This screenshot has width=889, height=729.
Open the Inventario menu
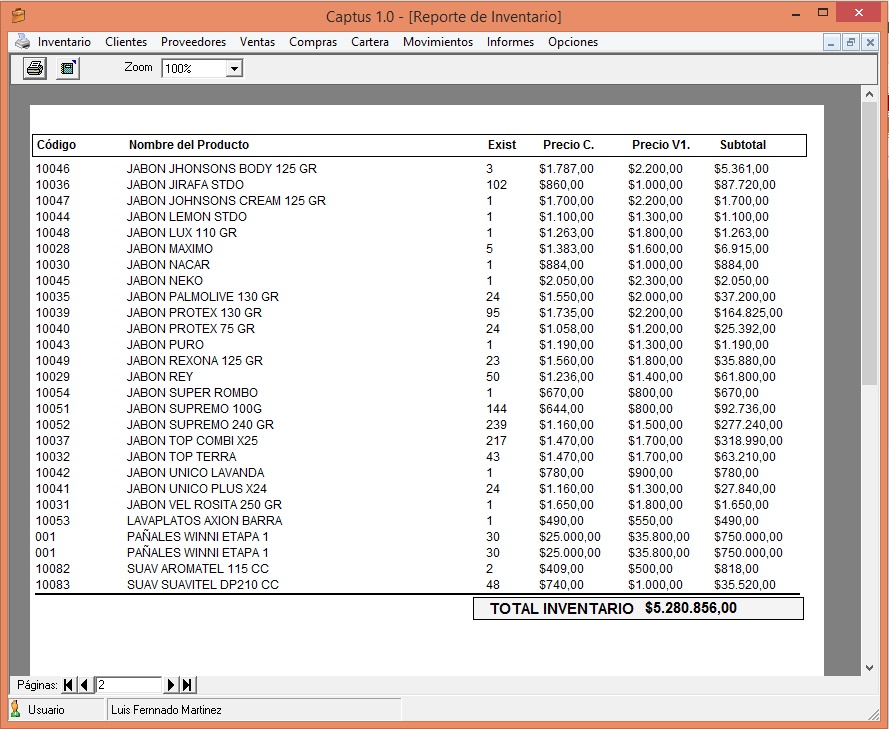pyautogui.click(x=64, y=42)
